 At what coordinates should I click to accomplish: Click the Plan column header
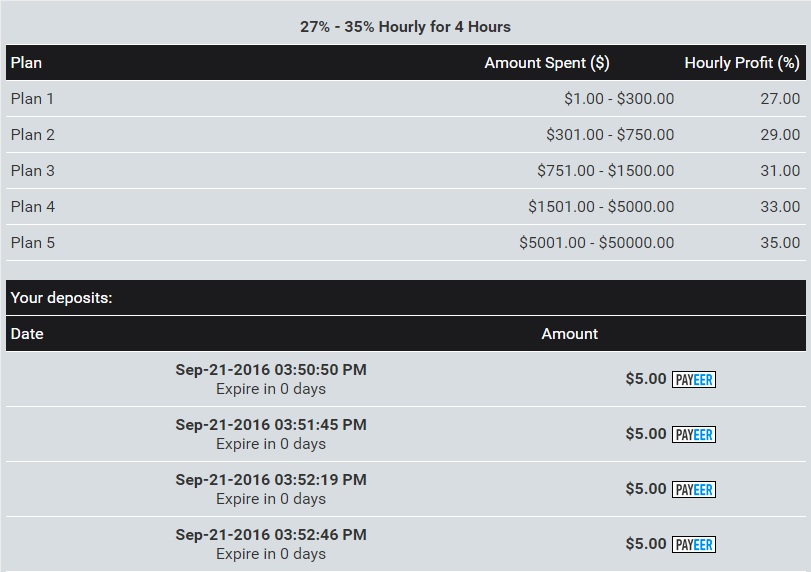(x=27, y=63)
